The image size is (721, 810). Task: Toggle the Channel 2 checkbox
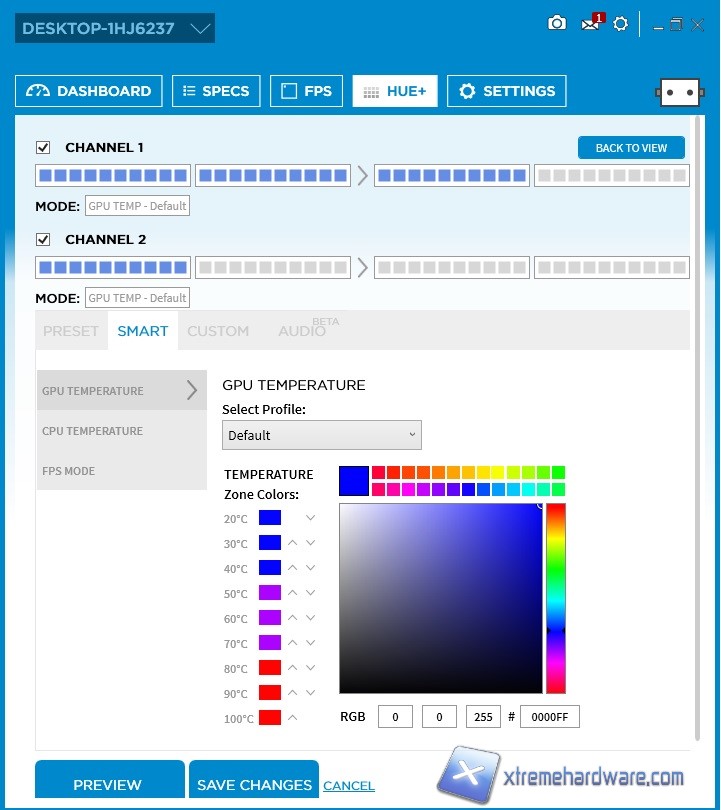tap(43, 240)
